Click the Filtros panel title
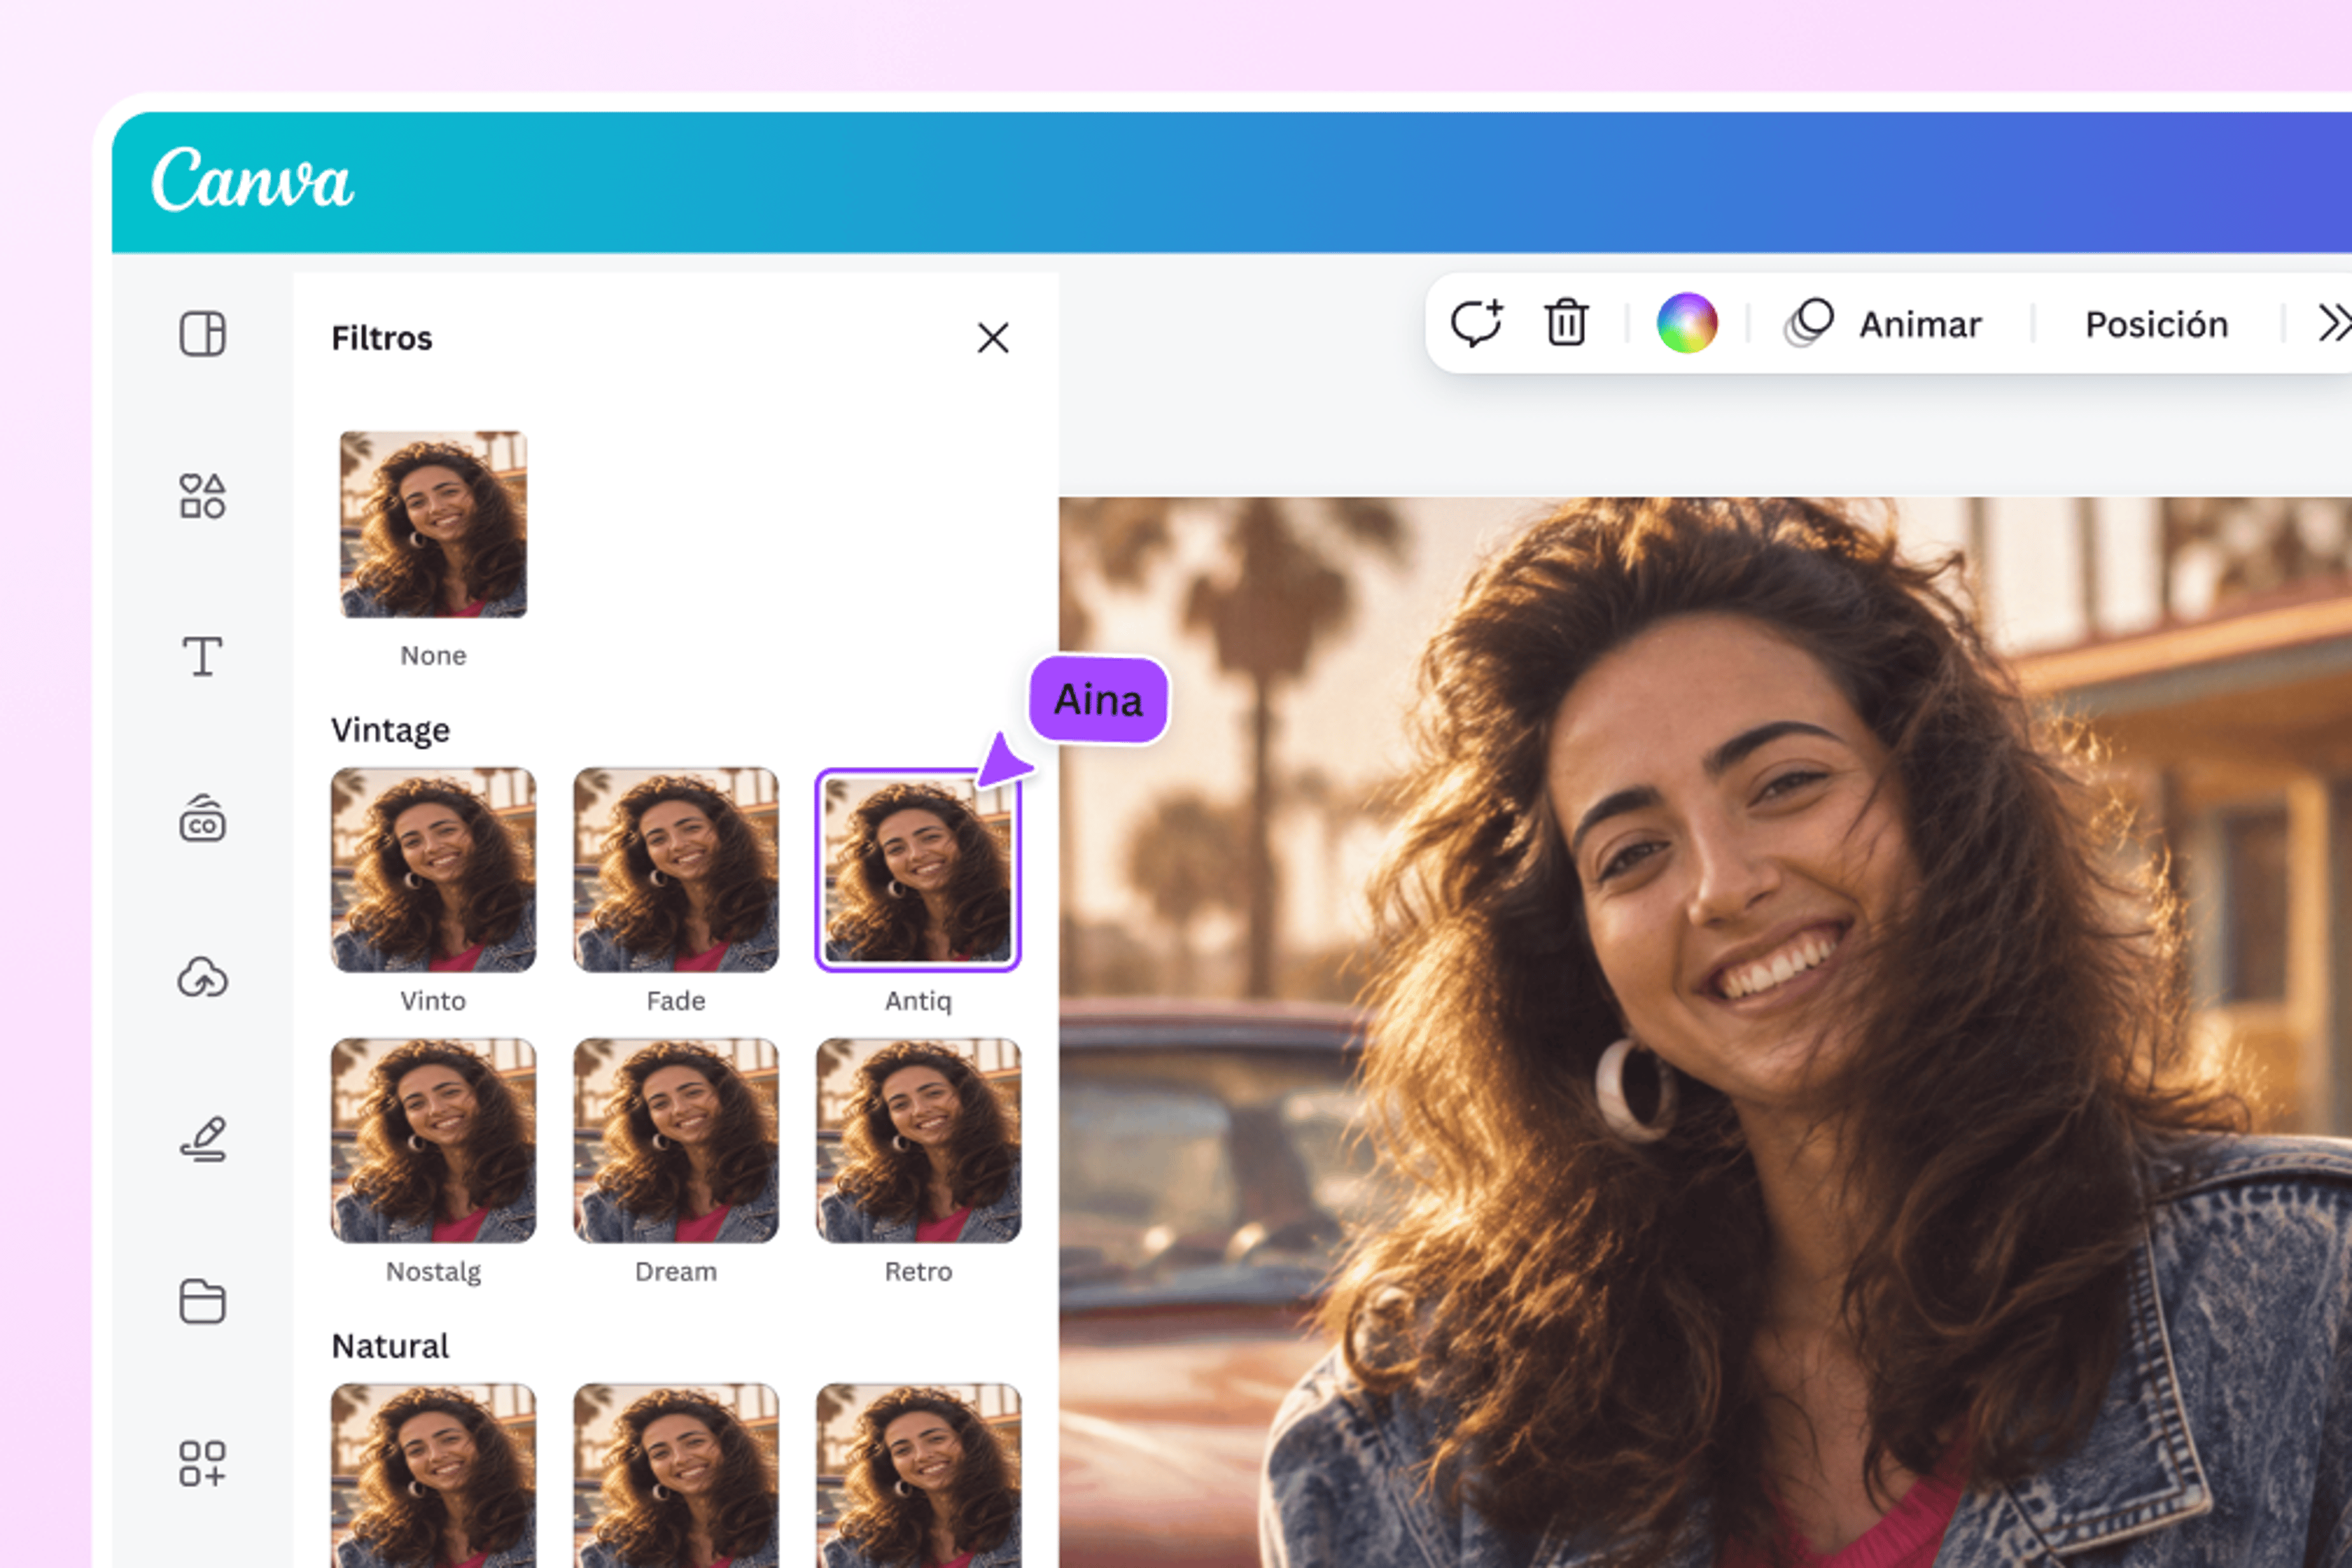Image resolution: width=2352 pixels, height=1568 pixels. 382,338
